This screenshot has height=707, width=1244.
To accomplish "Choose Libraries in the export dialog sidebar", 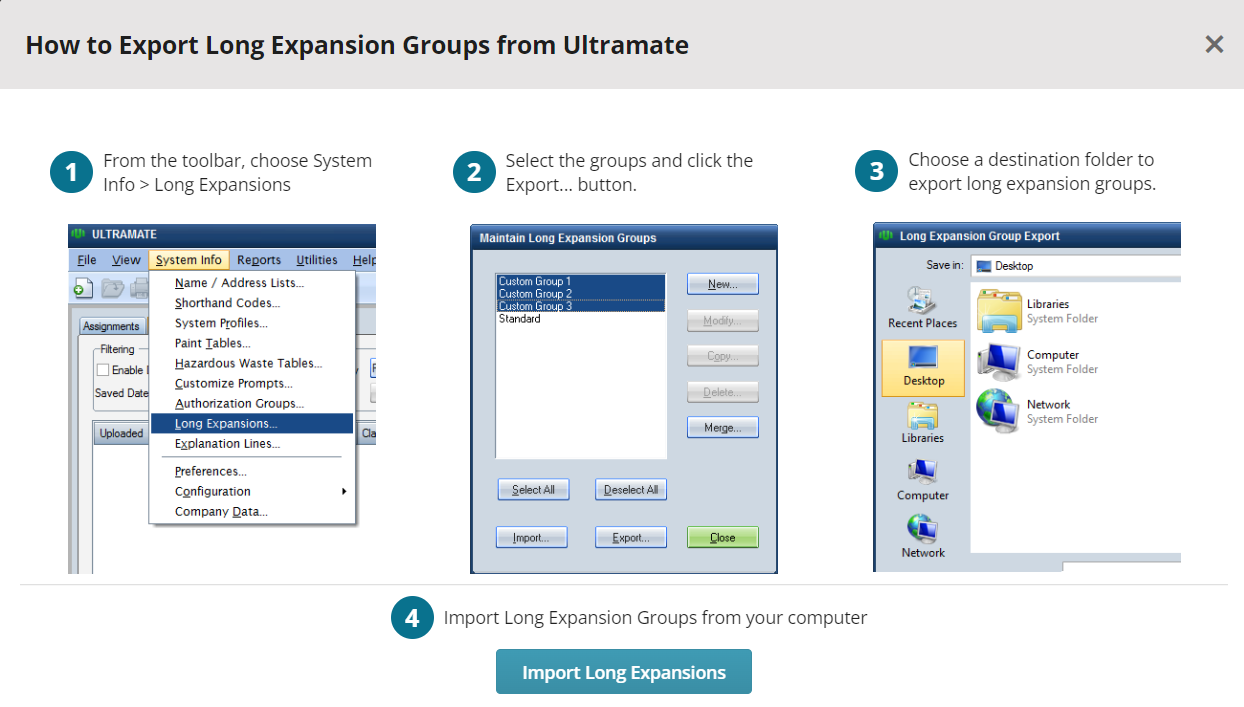I will coord(922,423).
